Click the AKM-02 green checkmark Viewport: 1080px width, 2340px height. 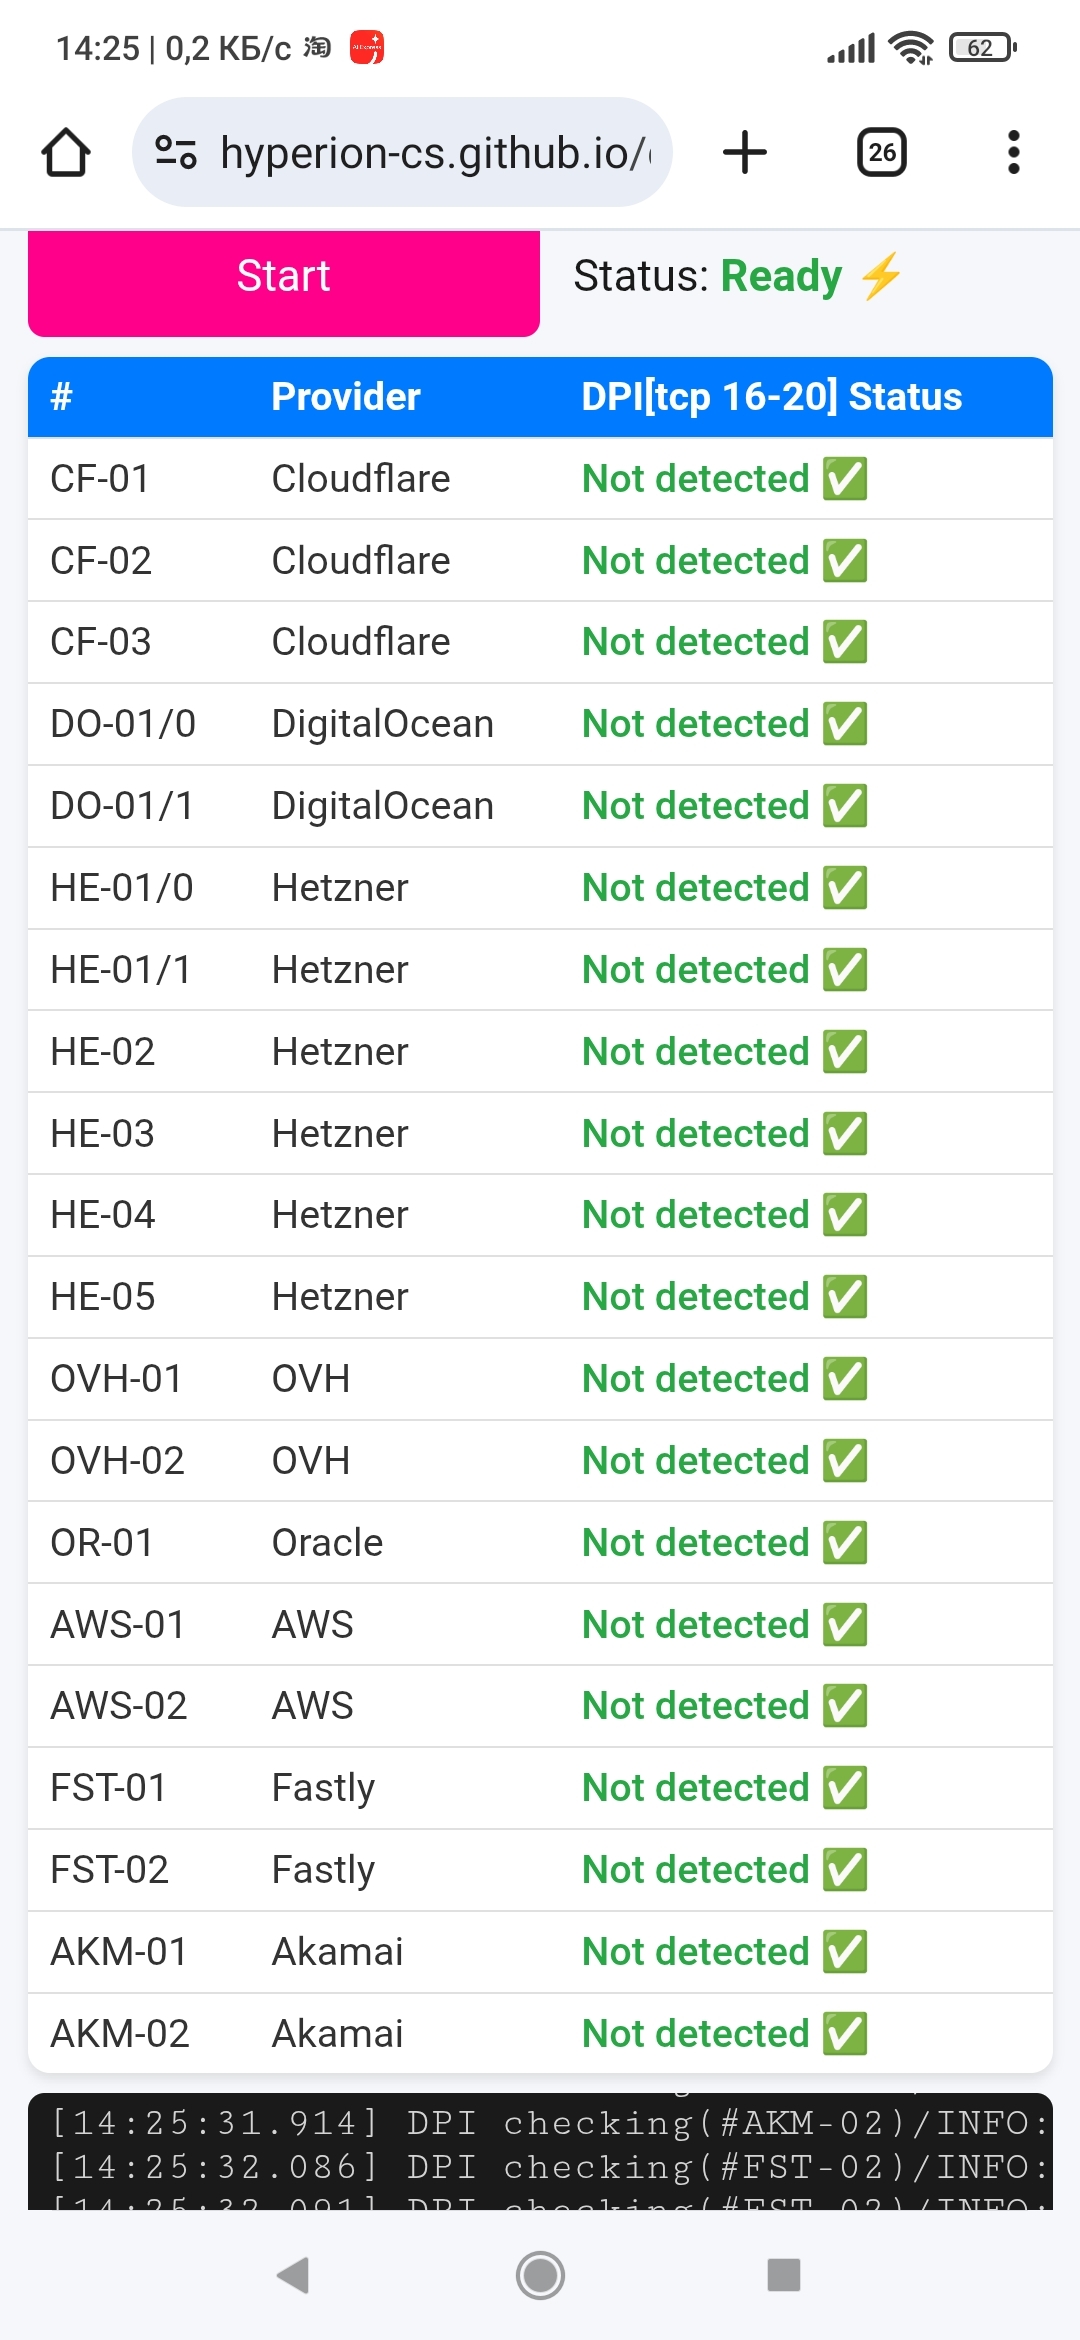(845, 2034)
